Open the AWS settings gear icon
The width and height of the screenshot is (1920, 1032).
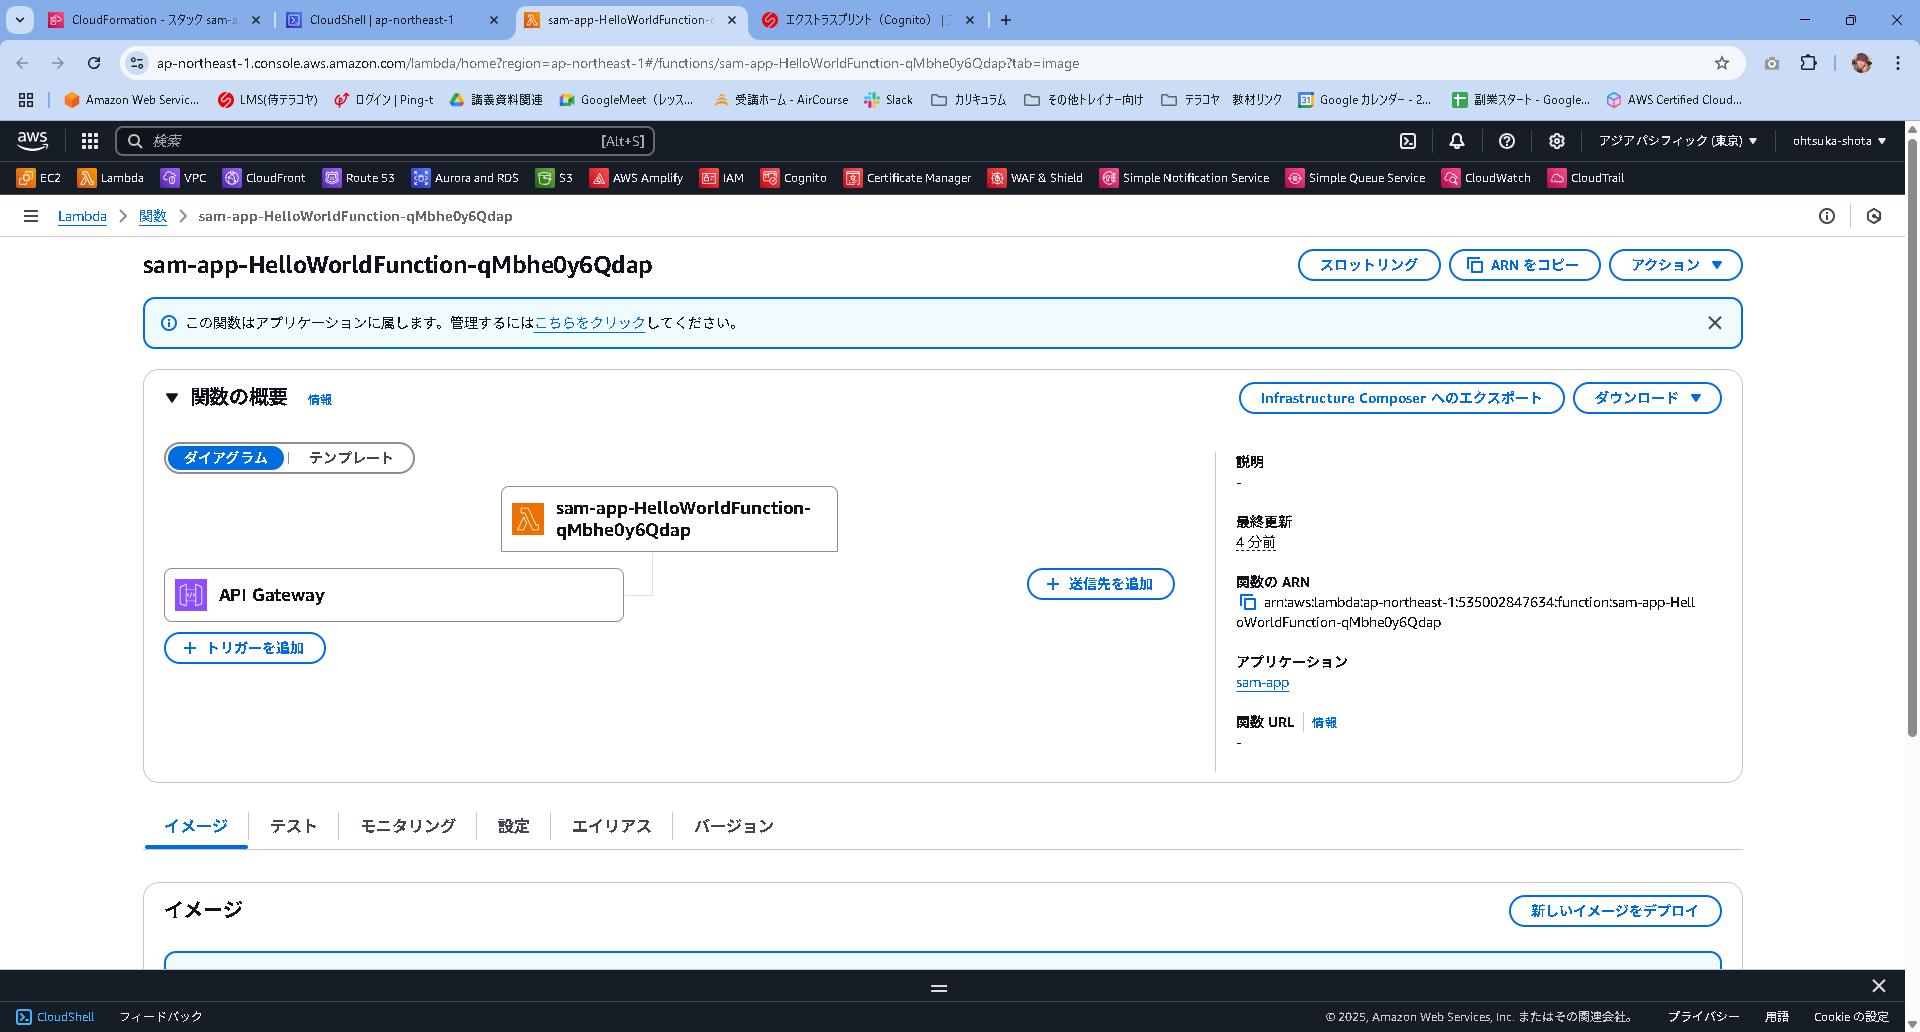point(1556,141)
